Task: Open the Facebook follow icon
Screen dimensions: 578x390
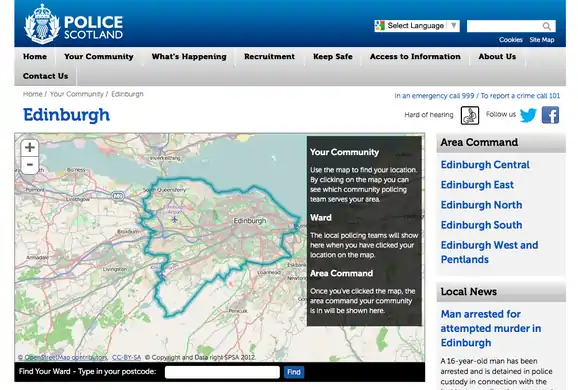Action: pyautogui.click(x=550, y=115)
